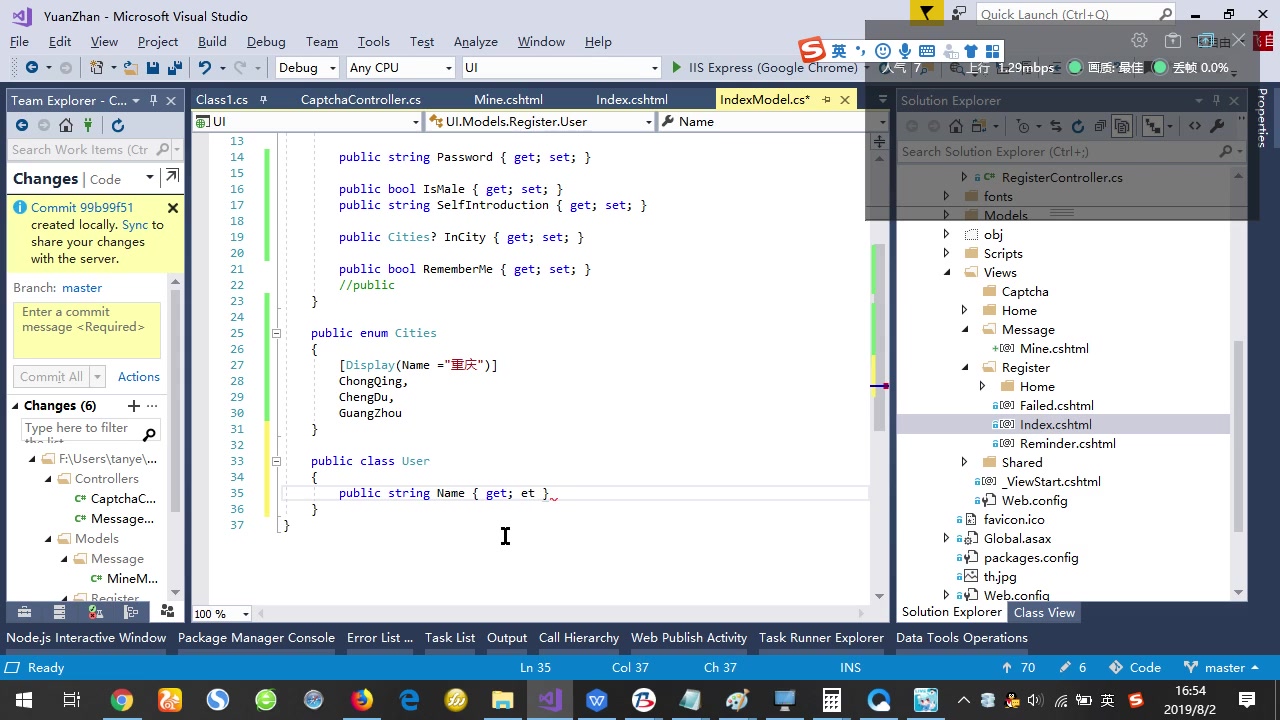Click master branch link

82,287
